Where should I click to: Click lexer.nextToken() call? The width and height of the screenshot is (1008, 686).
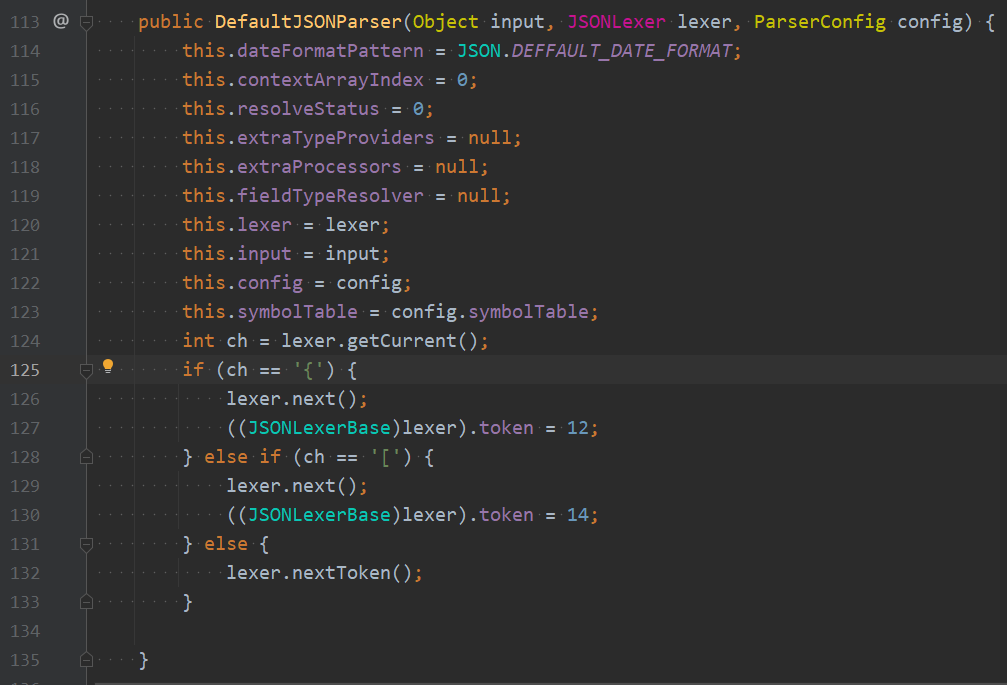319,573
